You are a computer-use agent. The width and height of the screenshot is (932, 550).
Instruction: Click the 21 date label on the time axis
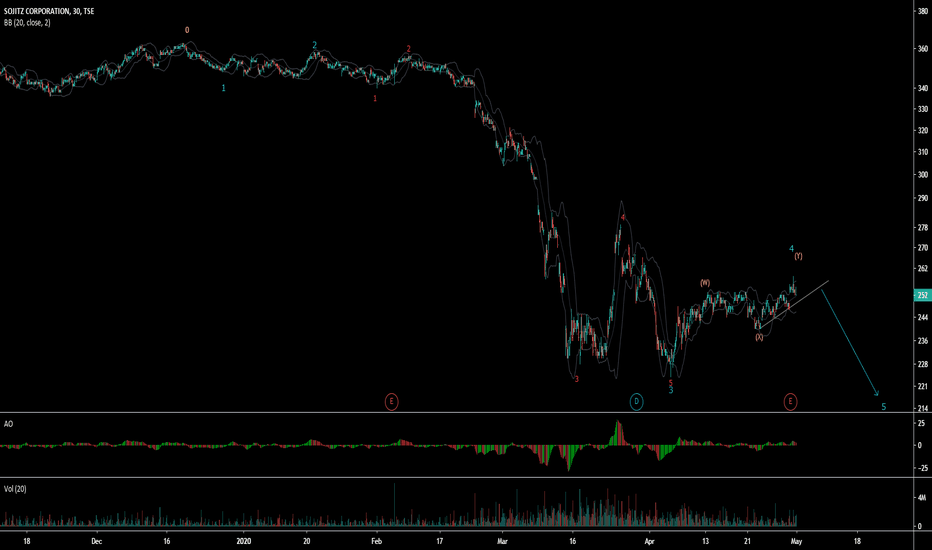[x=747, y=541]
